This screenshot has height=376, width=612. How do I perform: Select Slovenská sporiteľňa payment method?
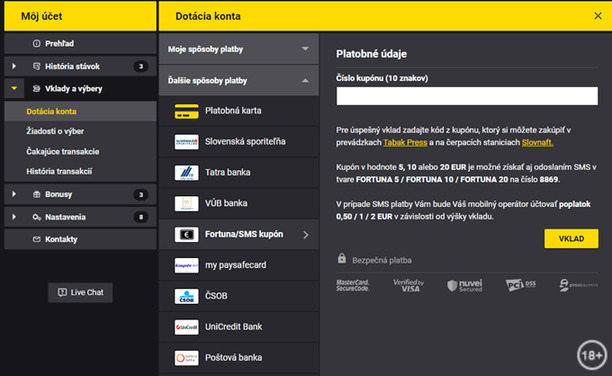(239, 142)
